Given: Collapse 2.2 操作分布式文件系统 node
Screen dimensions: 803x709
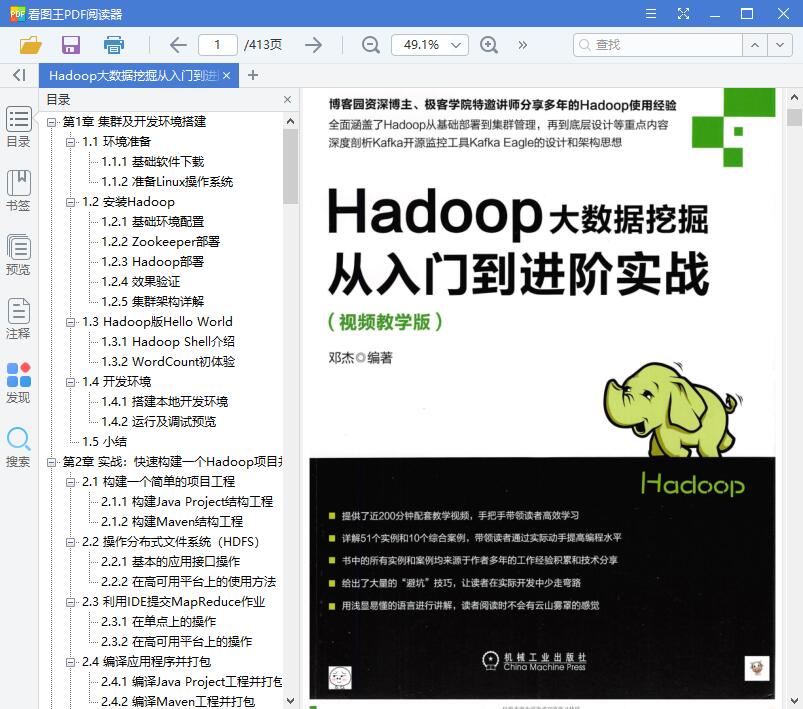Looking at the screenshot, I should coord(71,542).
